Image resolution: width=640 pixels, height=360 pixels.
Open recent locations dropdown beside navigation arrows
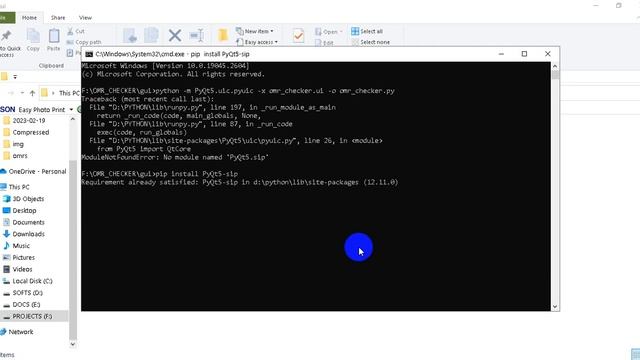22,93
